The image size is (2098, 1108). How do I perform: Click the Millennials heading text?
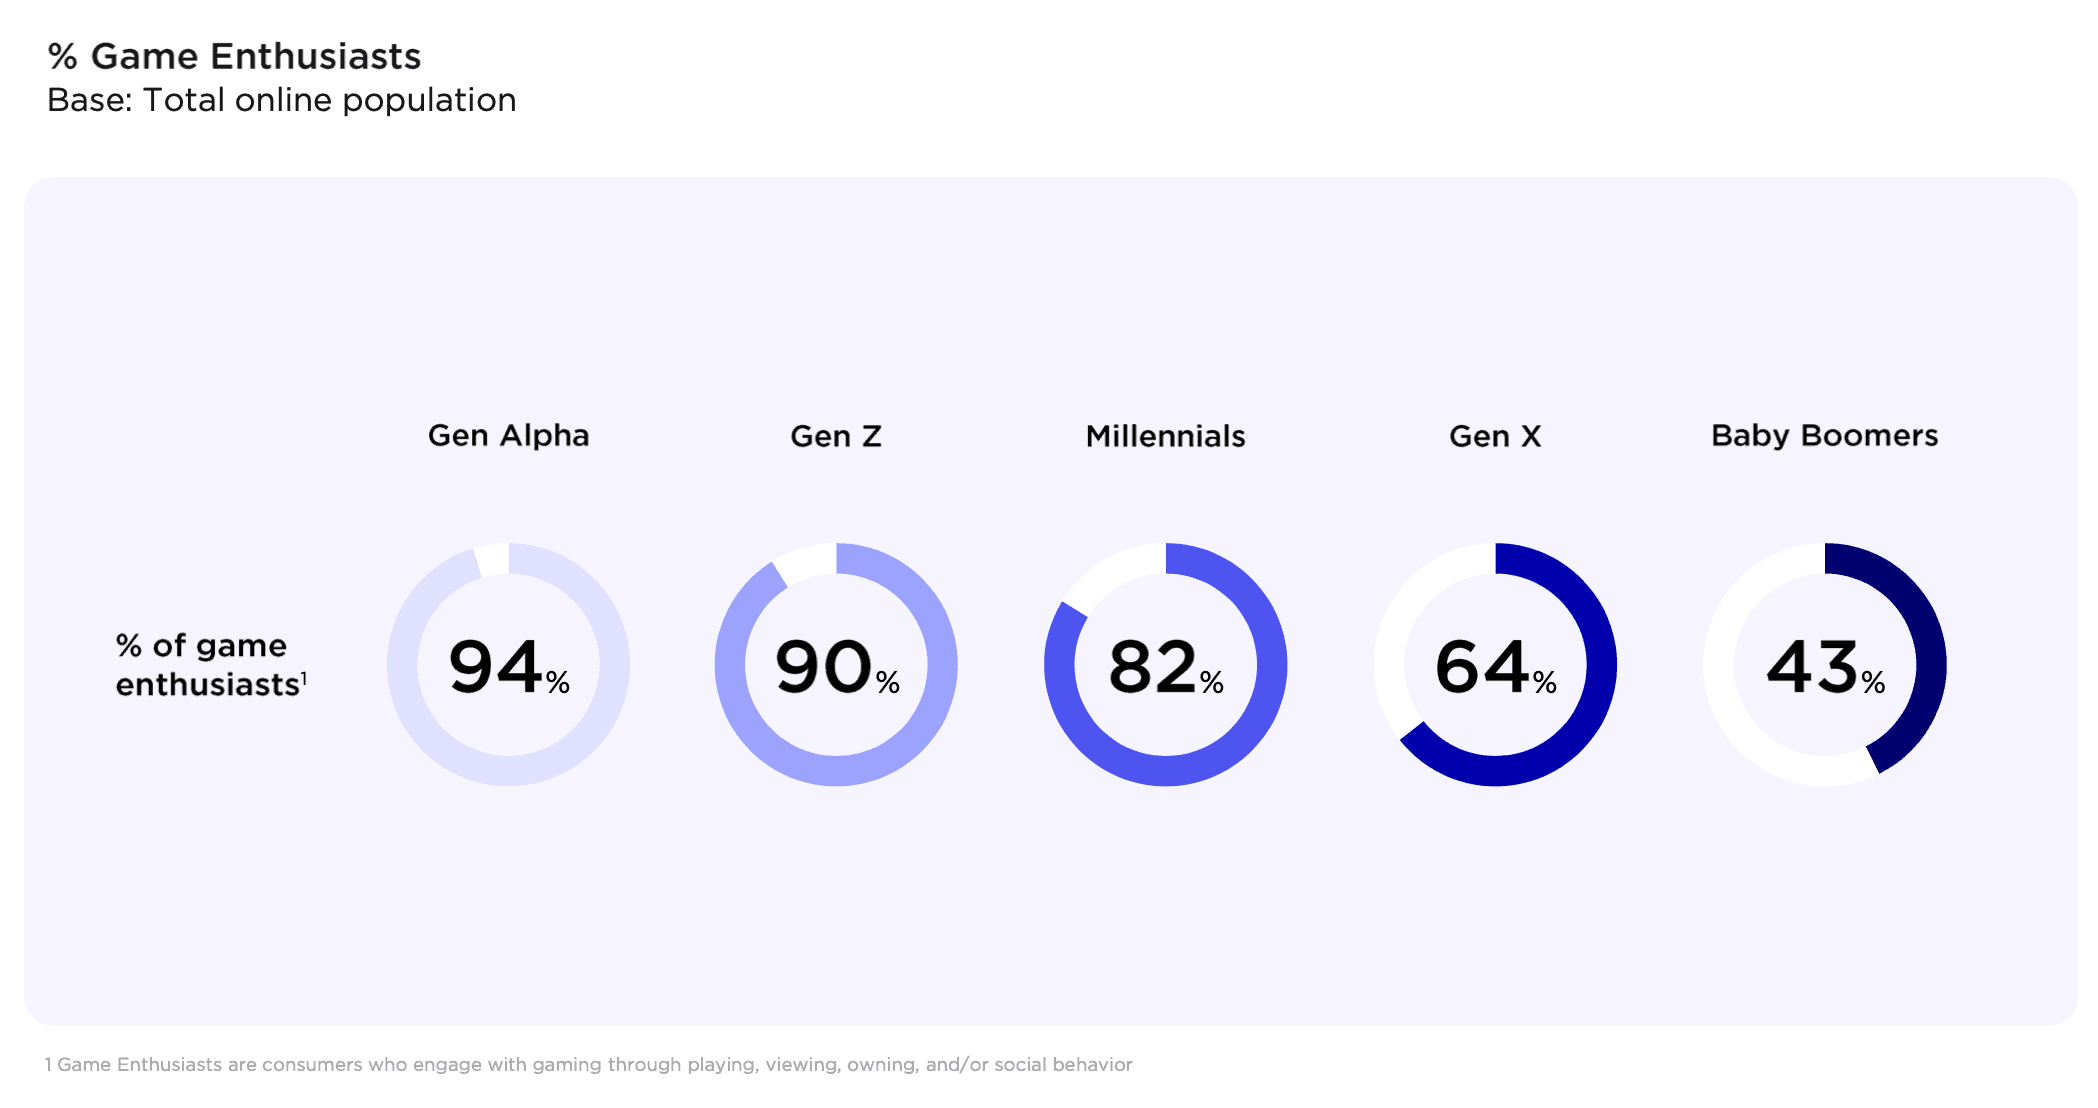(1165, 437)
